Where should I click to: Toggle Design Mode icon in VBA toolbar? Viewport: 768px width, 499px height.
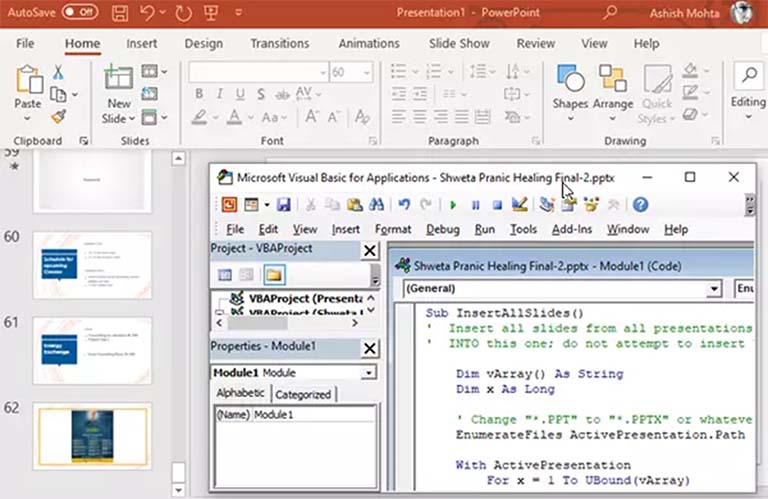519,205
